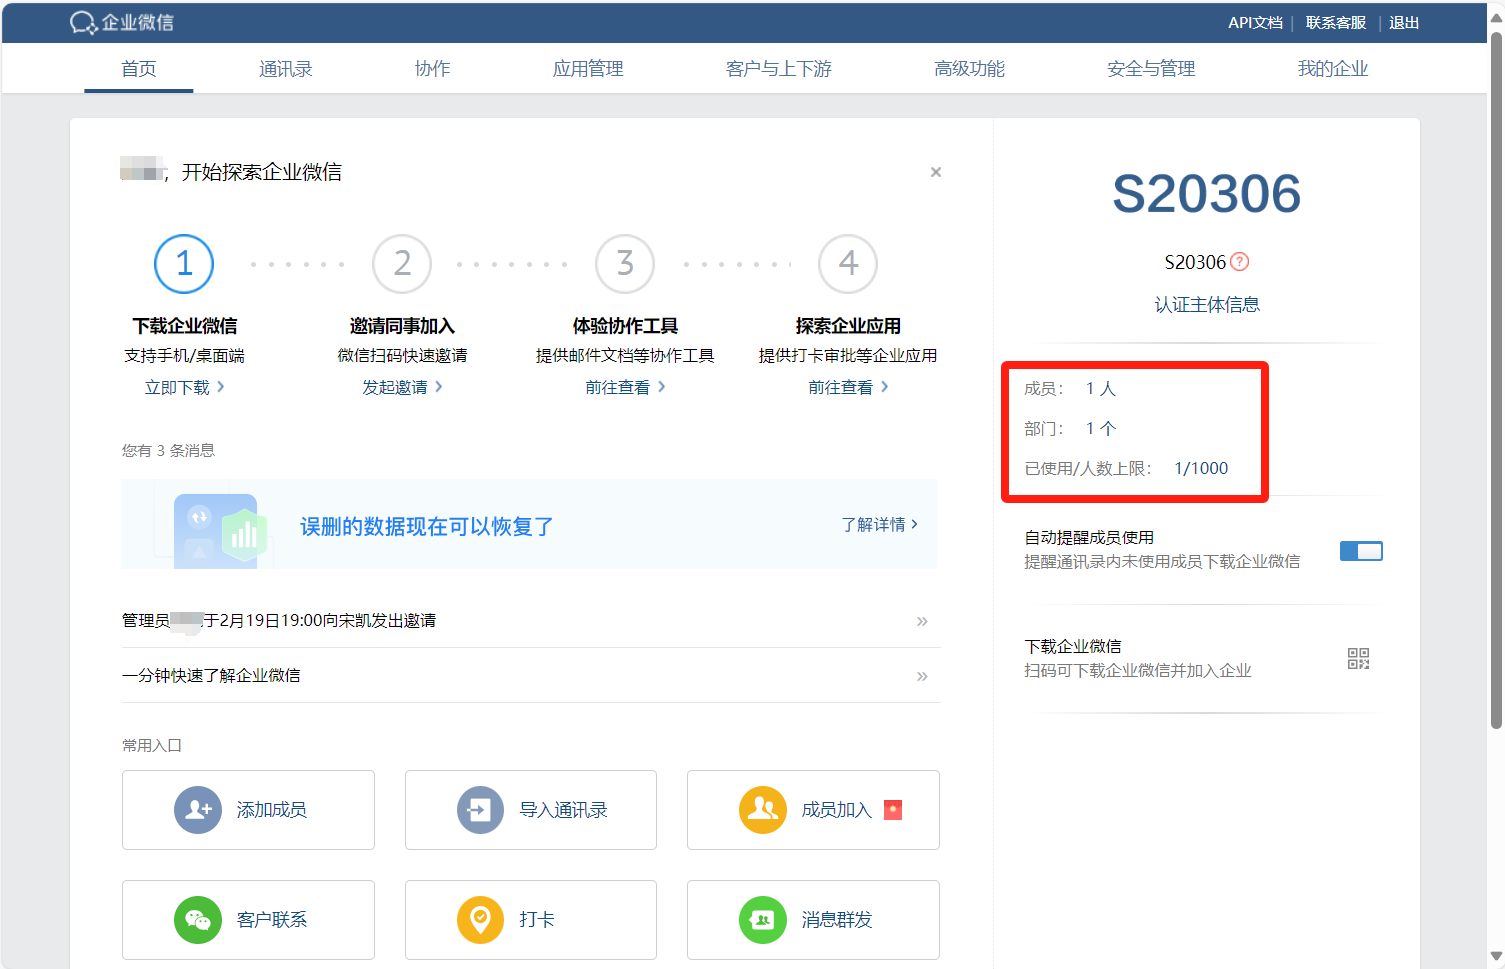The image size is (1505, 969).
Task: Click the 消息群发 green icon
Action: tap(762, 920)
